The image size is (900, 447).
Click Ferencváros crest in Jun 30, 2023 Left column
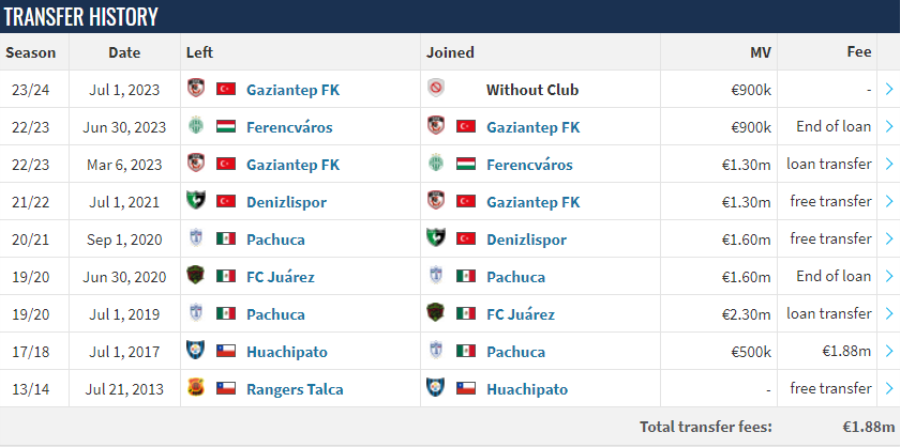pos(196,126)
